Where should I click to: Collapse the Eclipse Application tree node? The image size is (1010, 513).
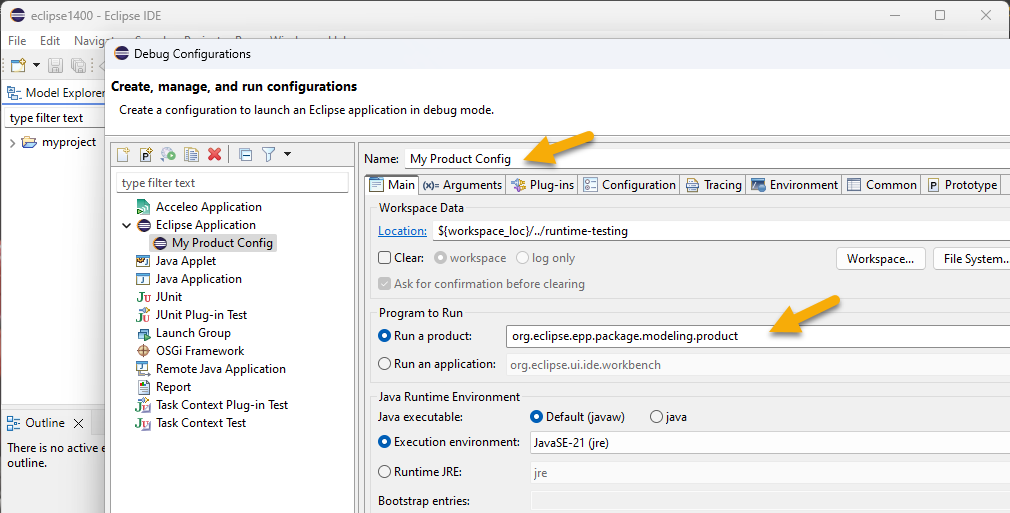pyautogui.click(x=127, y=225)
